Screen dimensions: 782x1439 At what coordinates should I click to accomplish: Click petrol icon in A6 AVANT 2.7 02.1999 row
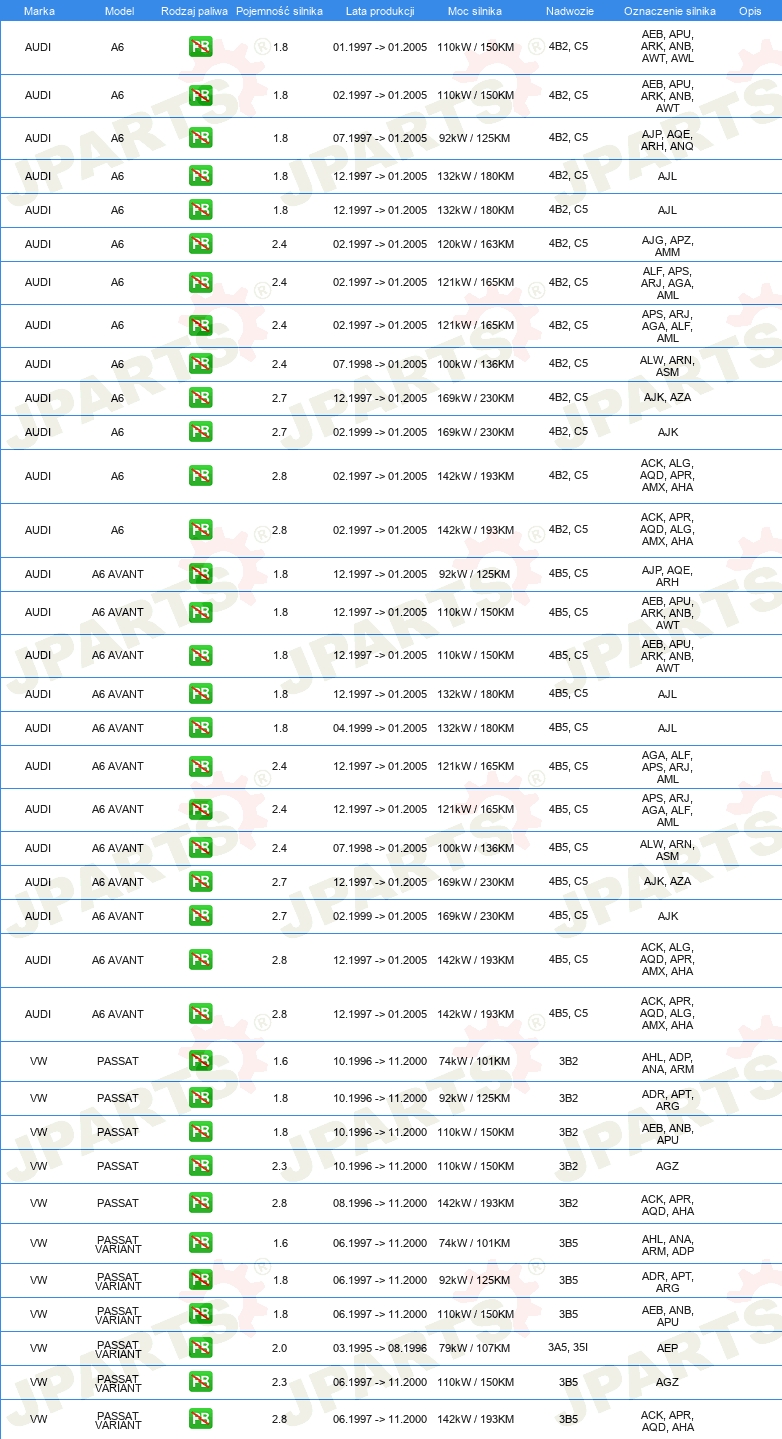click(200, 916)
